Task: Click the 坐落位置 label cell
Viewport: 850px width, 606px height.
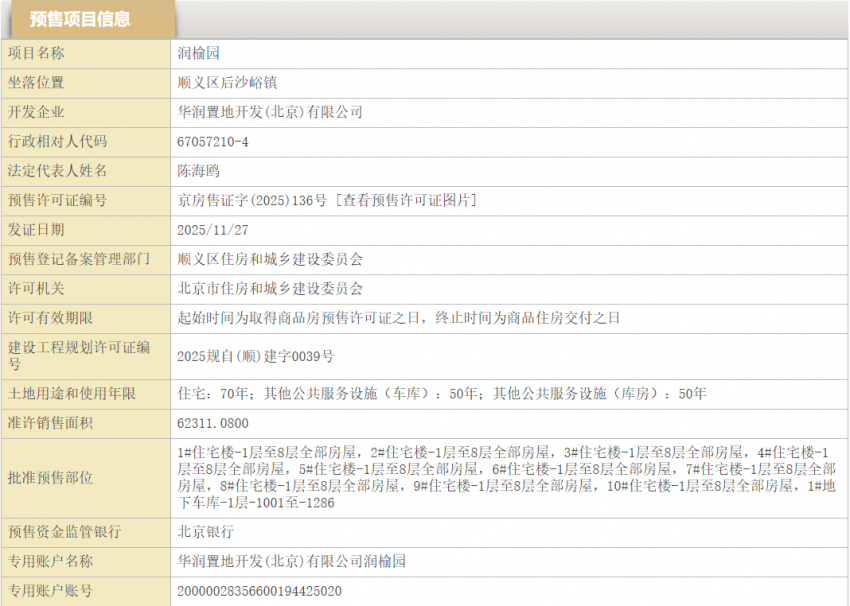Action: click(x=86, y=83)
